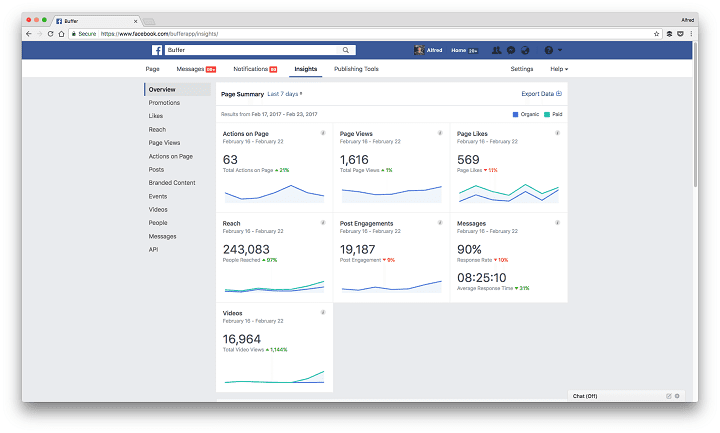Open page Settings
The width and height of the screenshot is (720, 433).
pos(522,69)
